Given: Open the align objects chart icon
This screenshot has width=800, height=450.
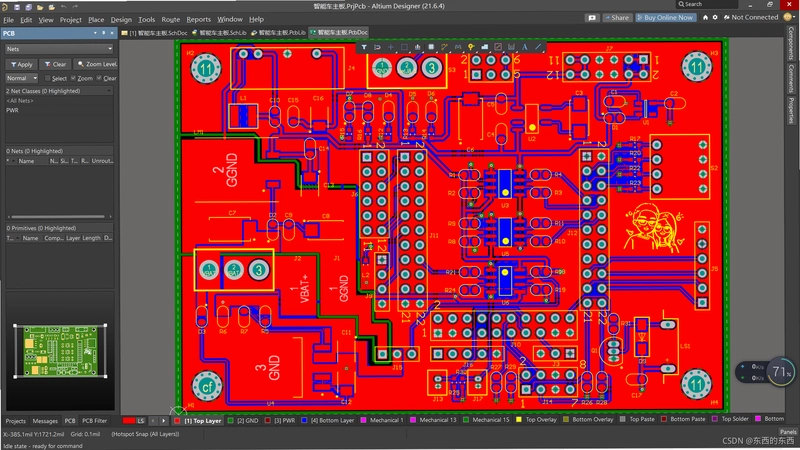Looking at the screenshot, I should [x=417, y=47].
